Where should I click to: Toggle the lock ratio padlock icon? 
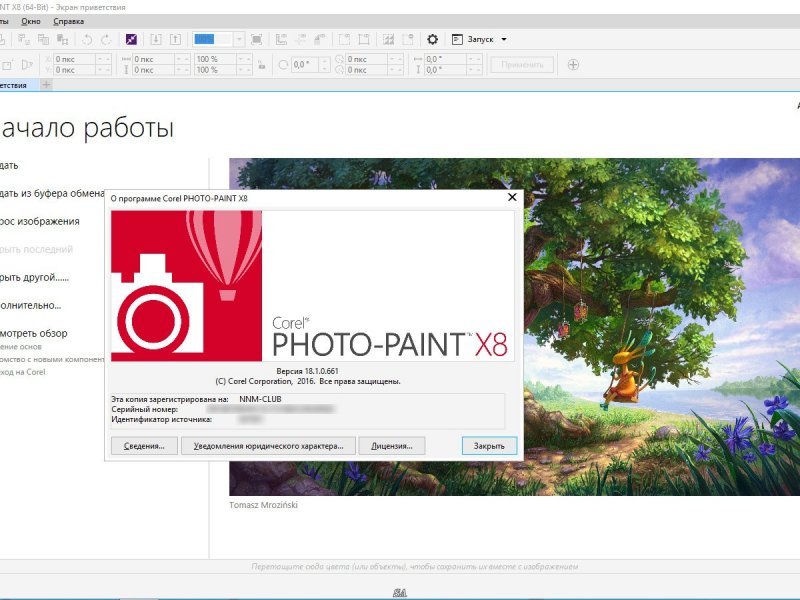pyautogui.click(x=262, y=65)
